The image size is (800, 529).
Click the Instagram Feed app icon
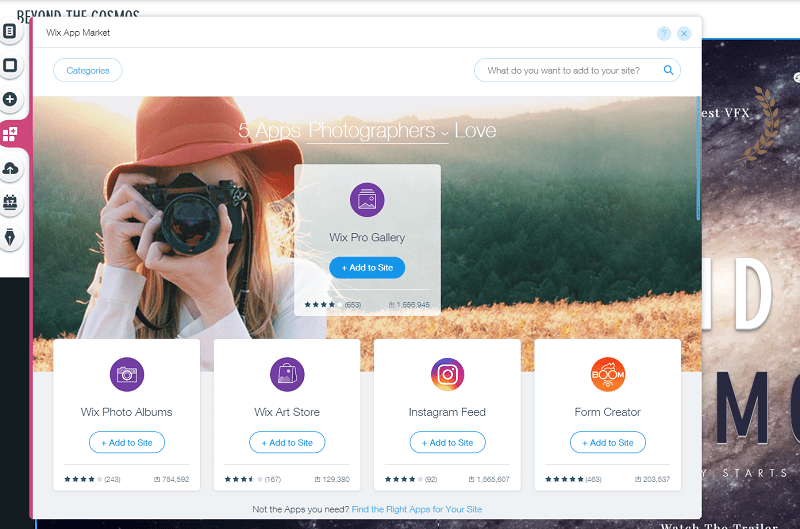[447, 374]
